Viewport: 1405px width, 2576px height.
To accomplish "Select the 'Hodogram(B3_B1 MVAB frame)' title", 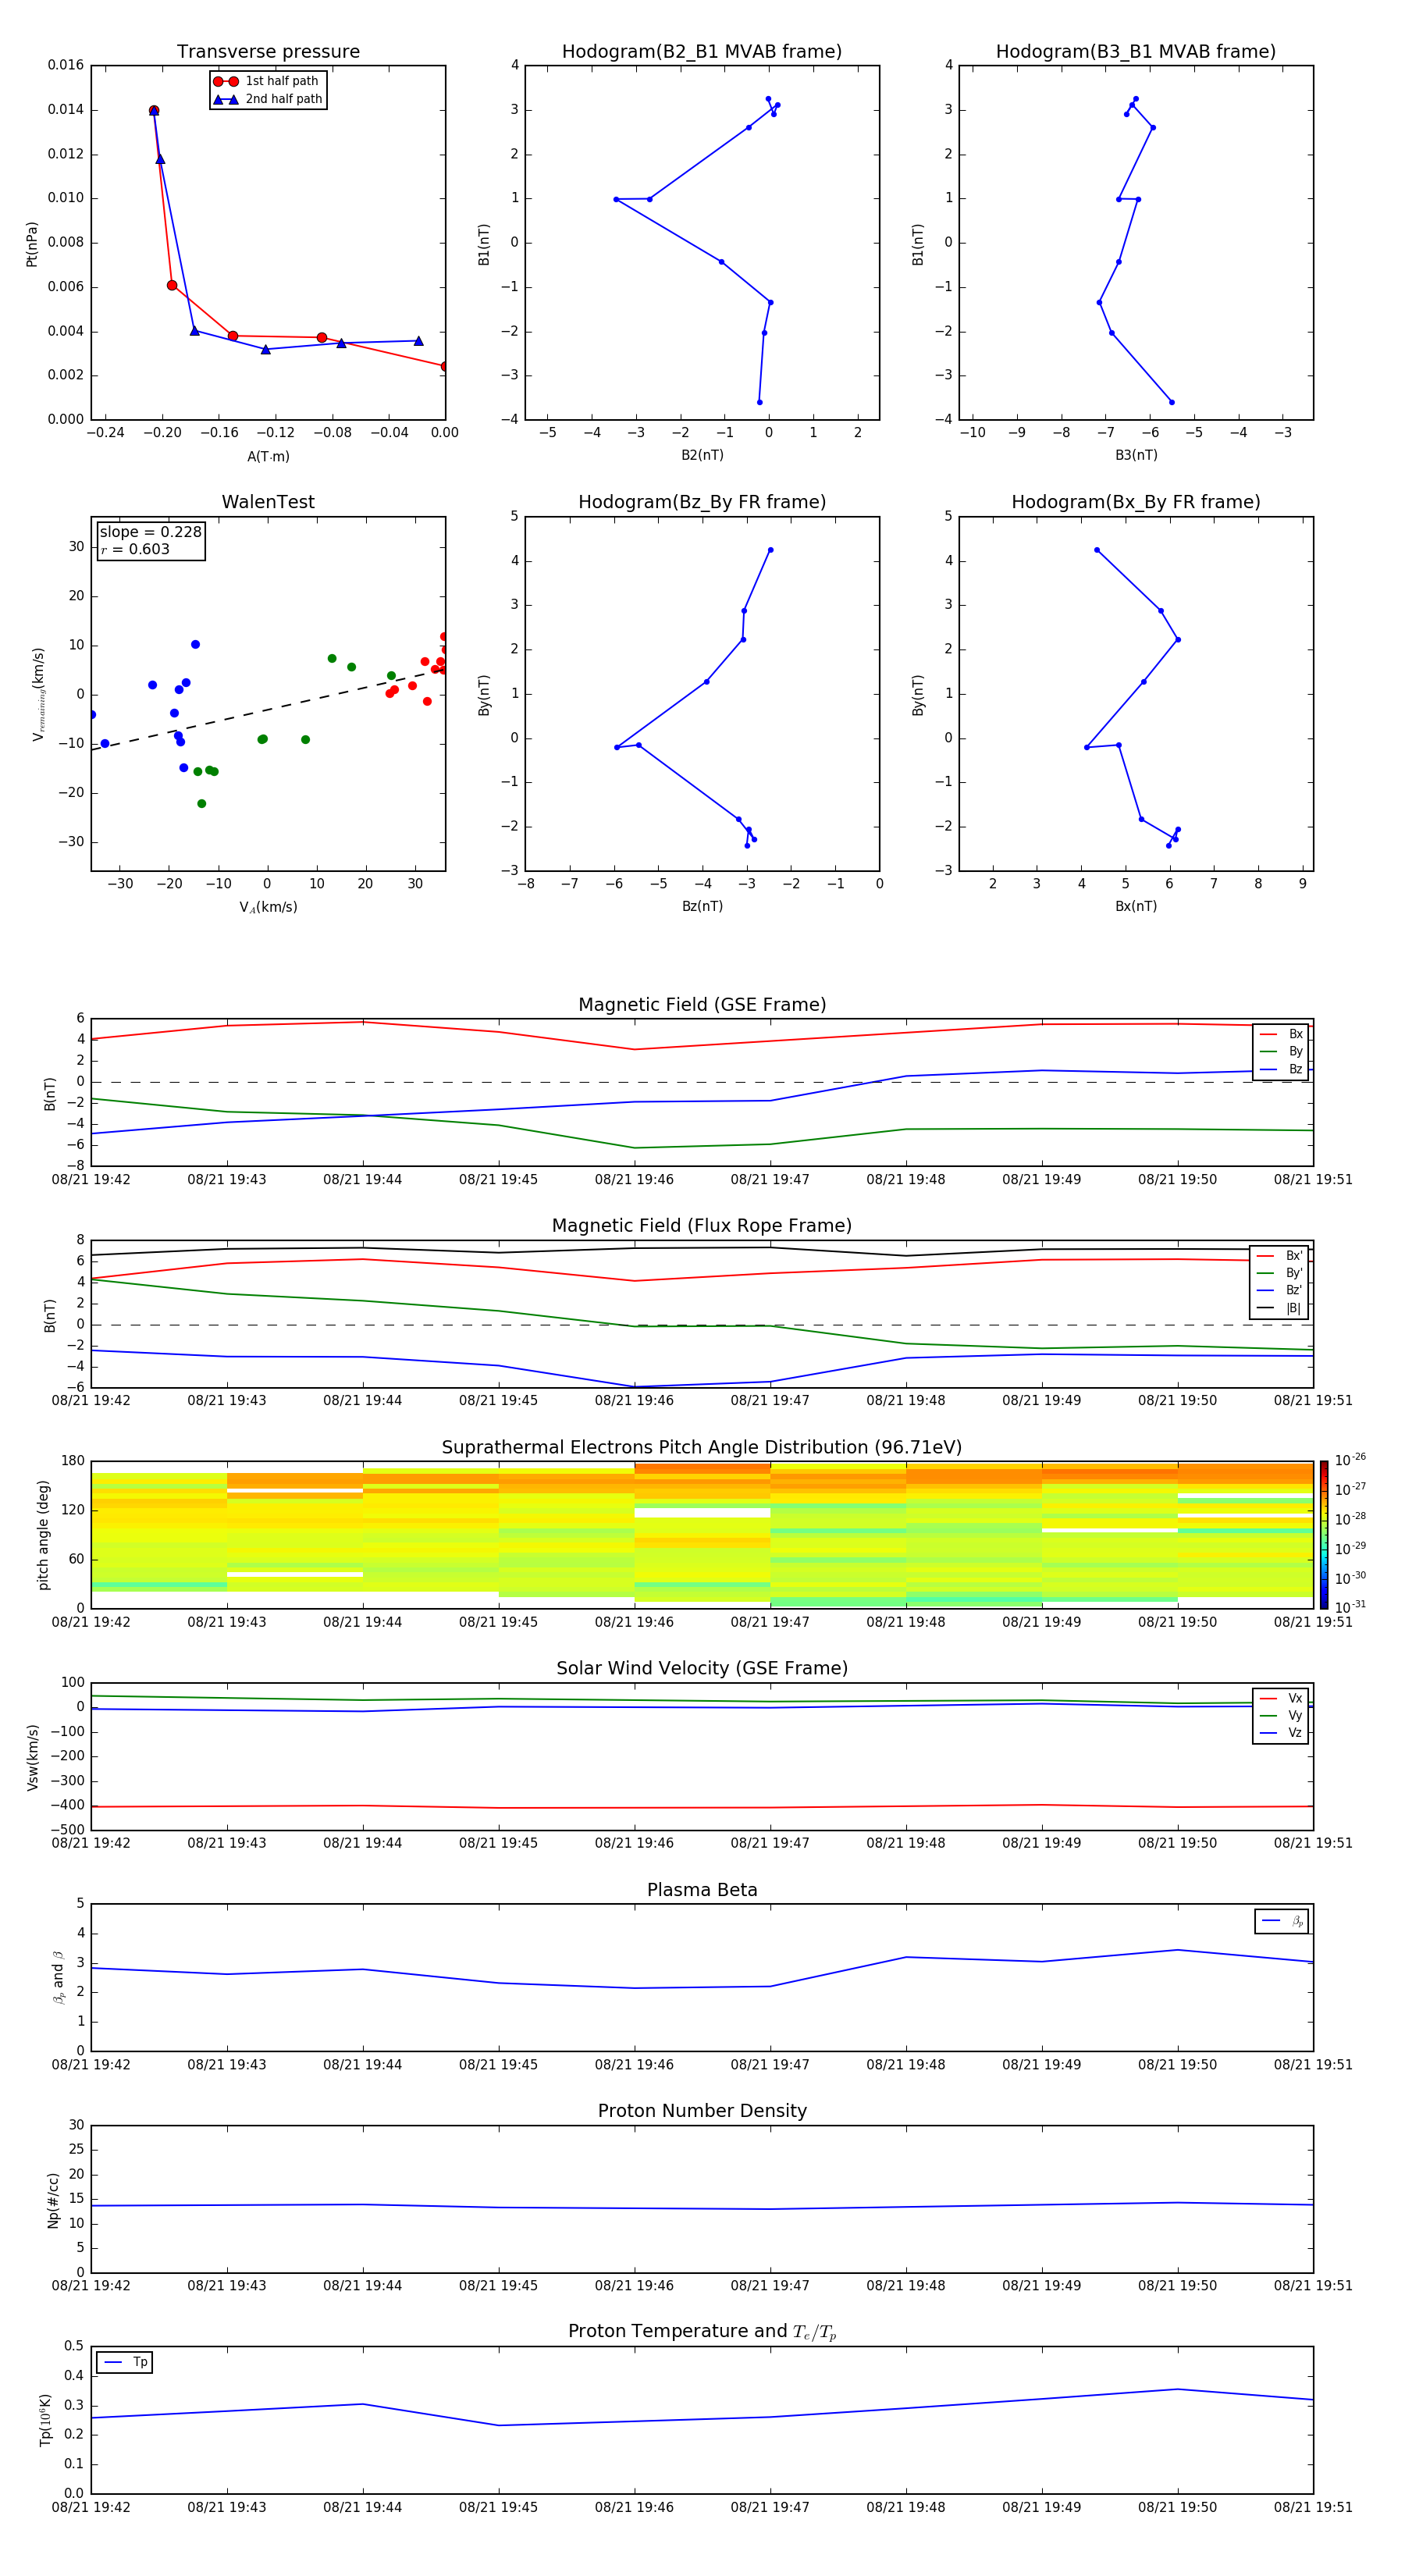I will tap(1136, 52).
